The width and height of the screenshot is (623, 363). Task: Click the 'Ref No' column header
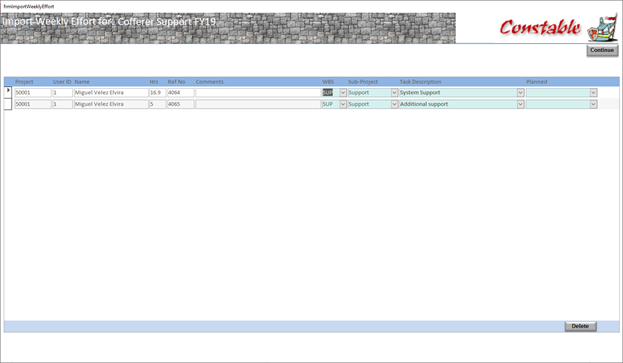(176, 82)
